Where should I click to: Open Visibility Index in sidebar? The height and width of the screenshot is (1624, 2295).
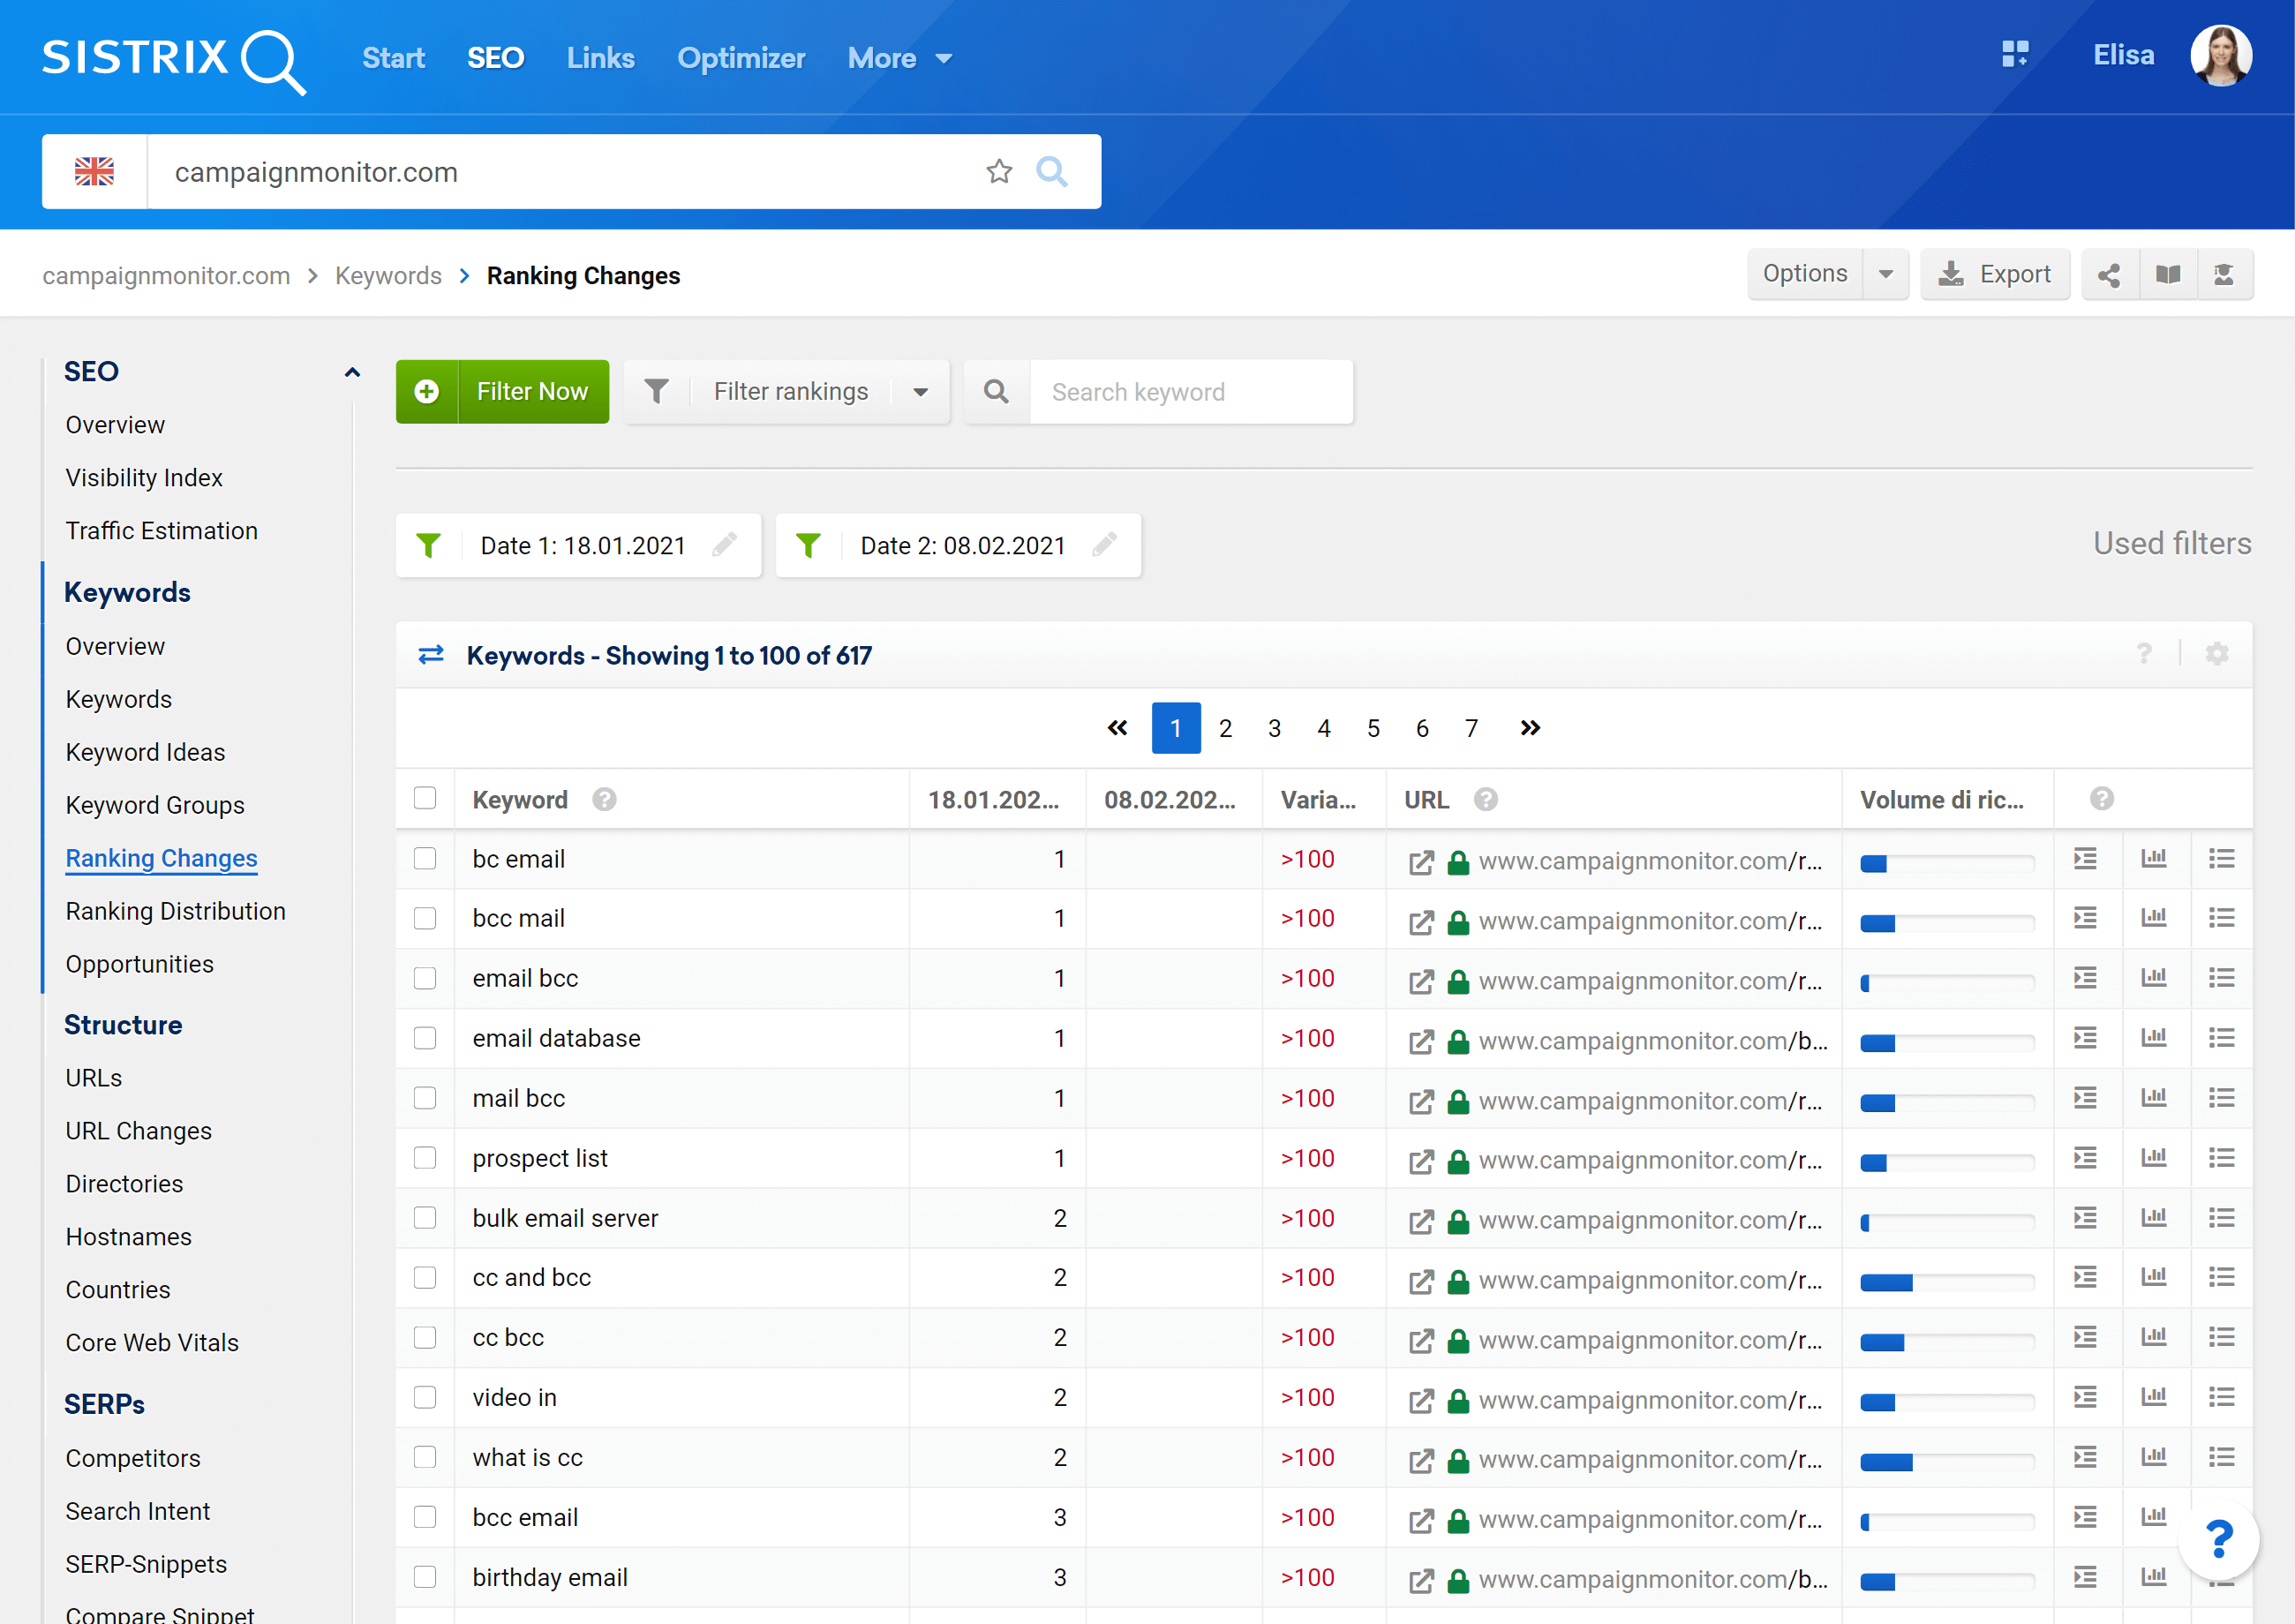click(144, 478)
